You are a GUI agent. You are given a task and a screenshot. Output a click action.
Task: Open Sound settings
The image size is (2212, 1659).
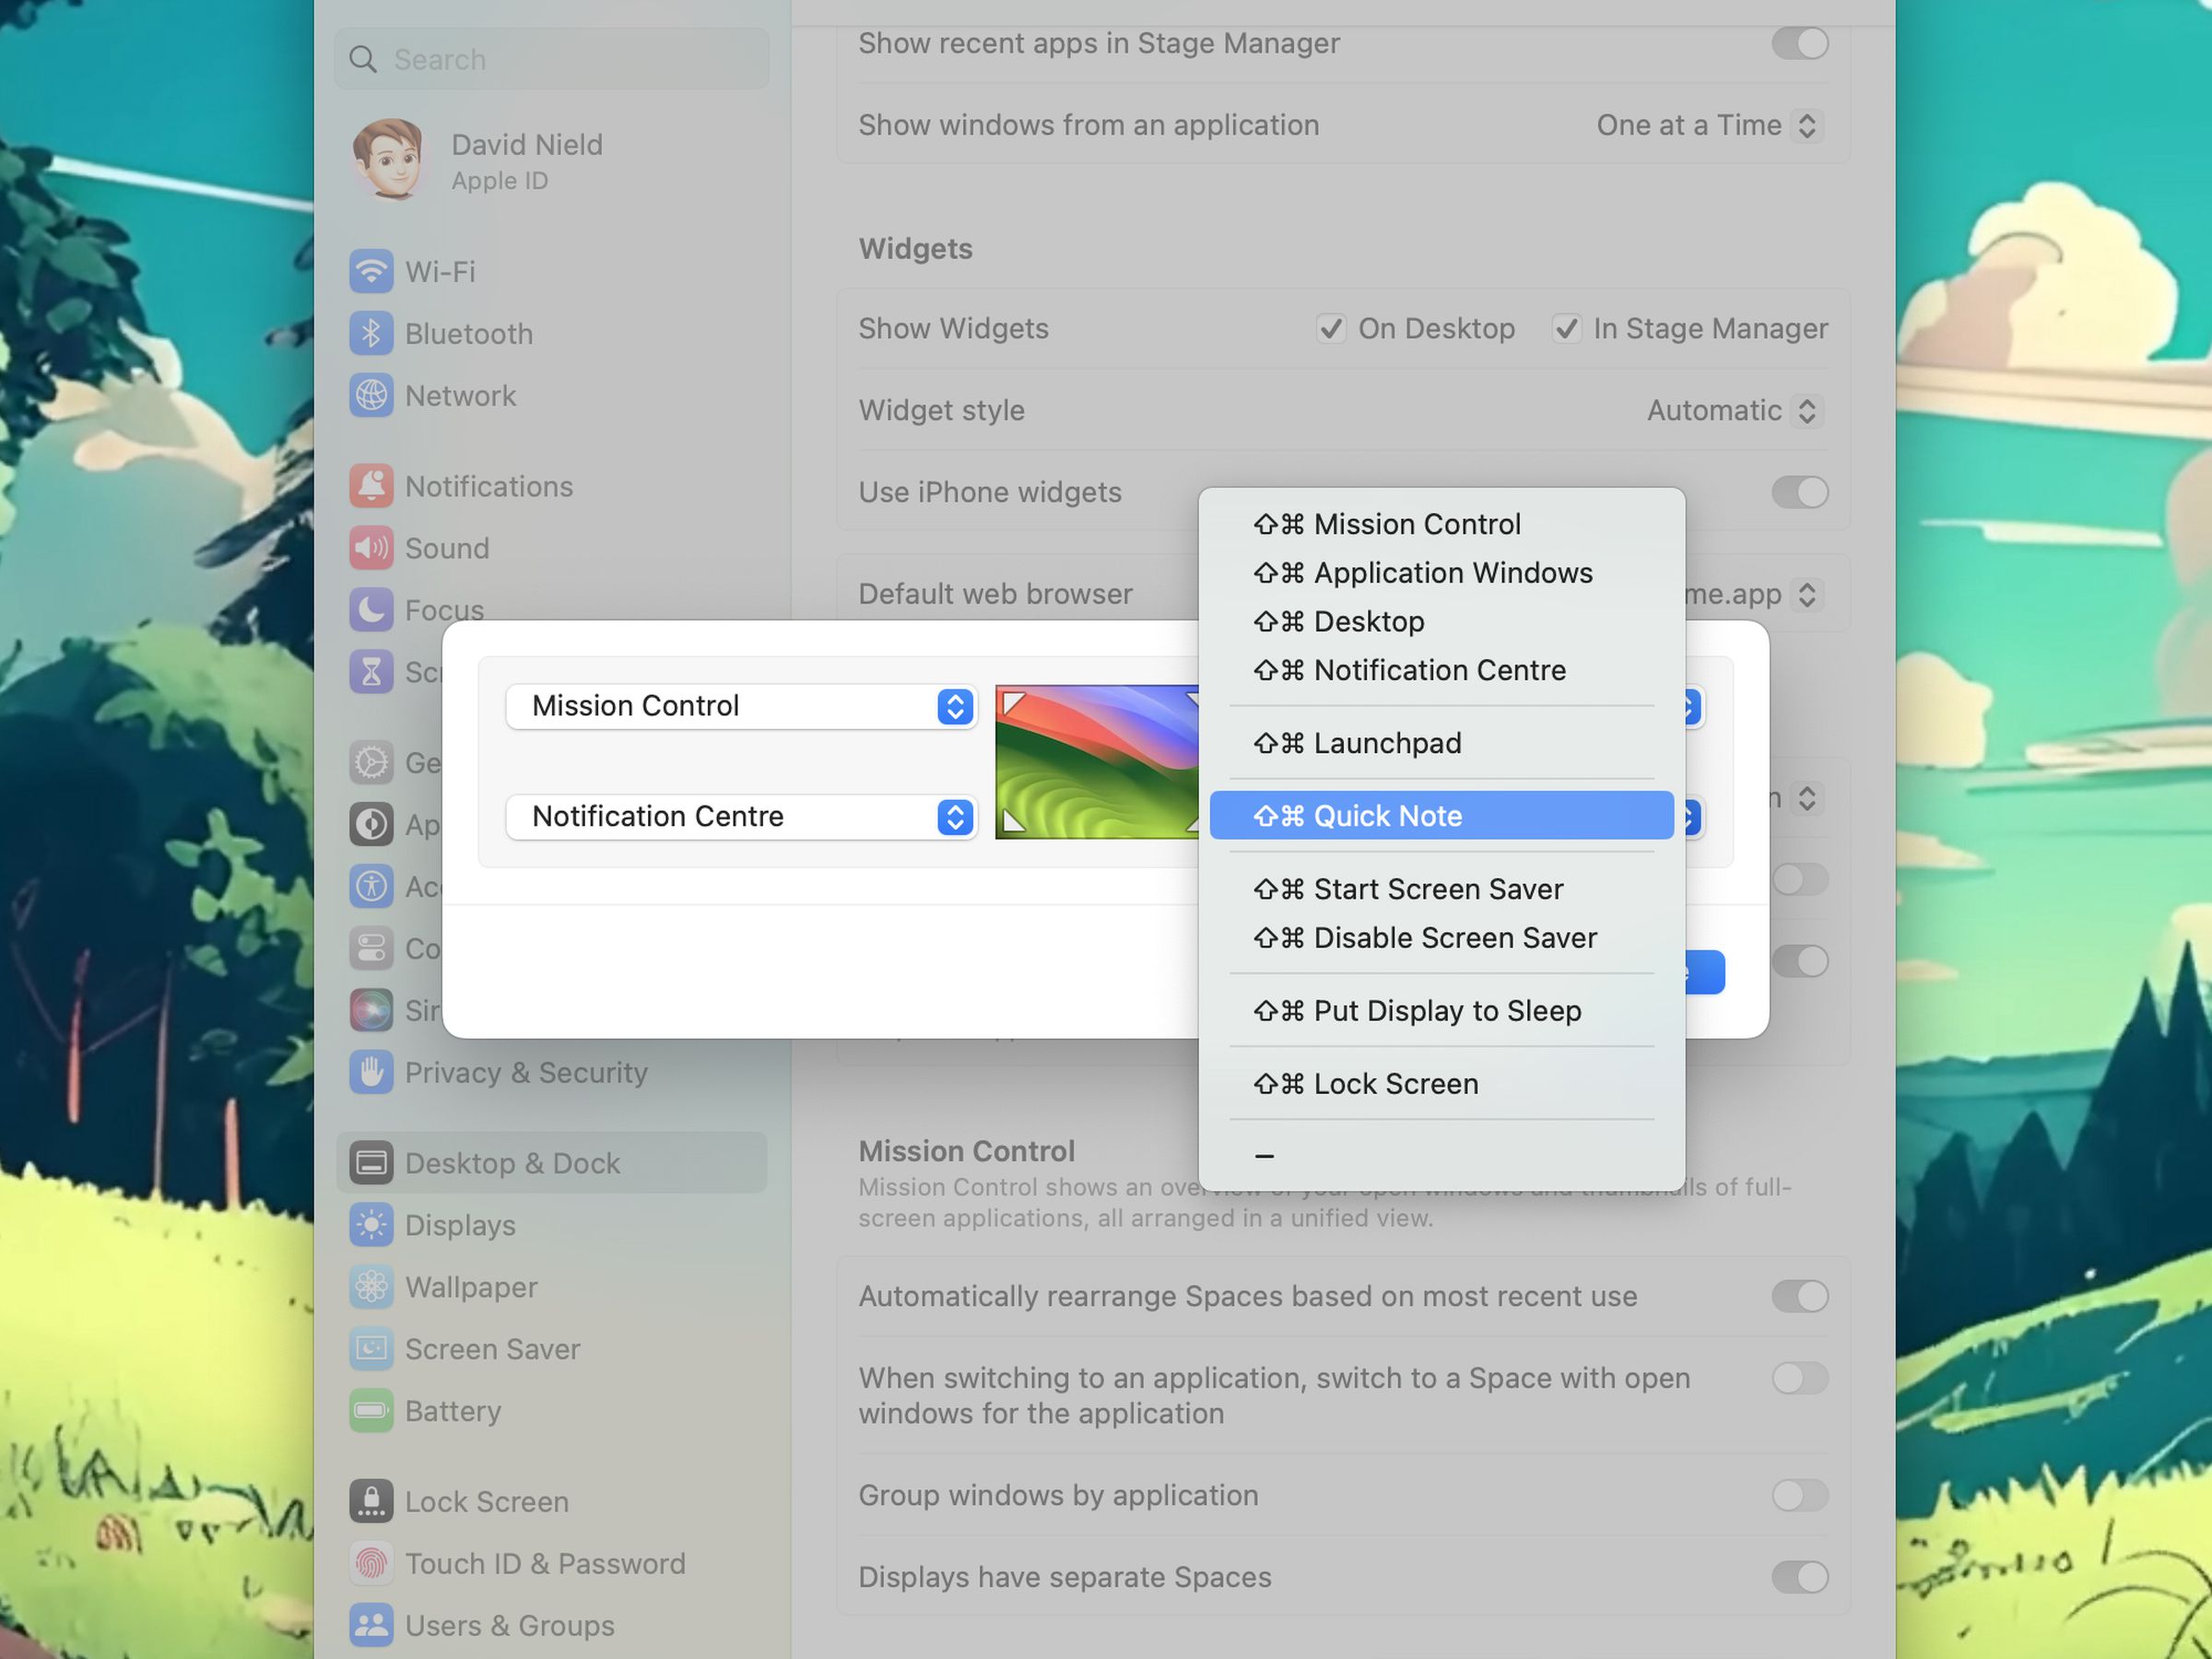(x=447, y=548)
